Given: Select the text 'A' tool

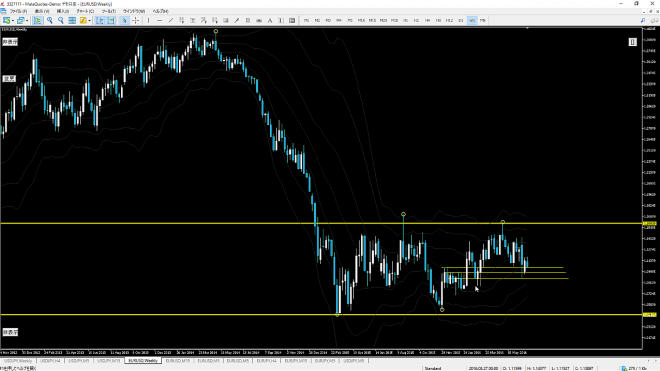Looking at the screenshot, I should tap(270, 20).
